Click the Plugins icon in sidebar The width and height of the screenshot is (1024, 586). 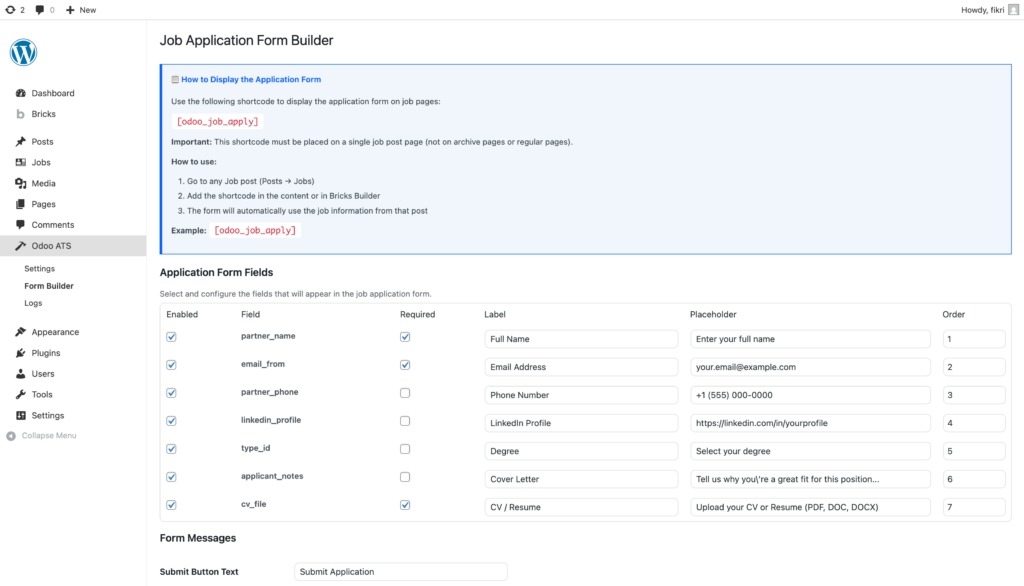[21, 353]
